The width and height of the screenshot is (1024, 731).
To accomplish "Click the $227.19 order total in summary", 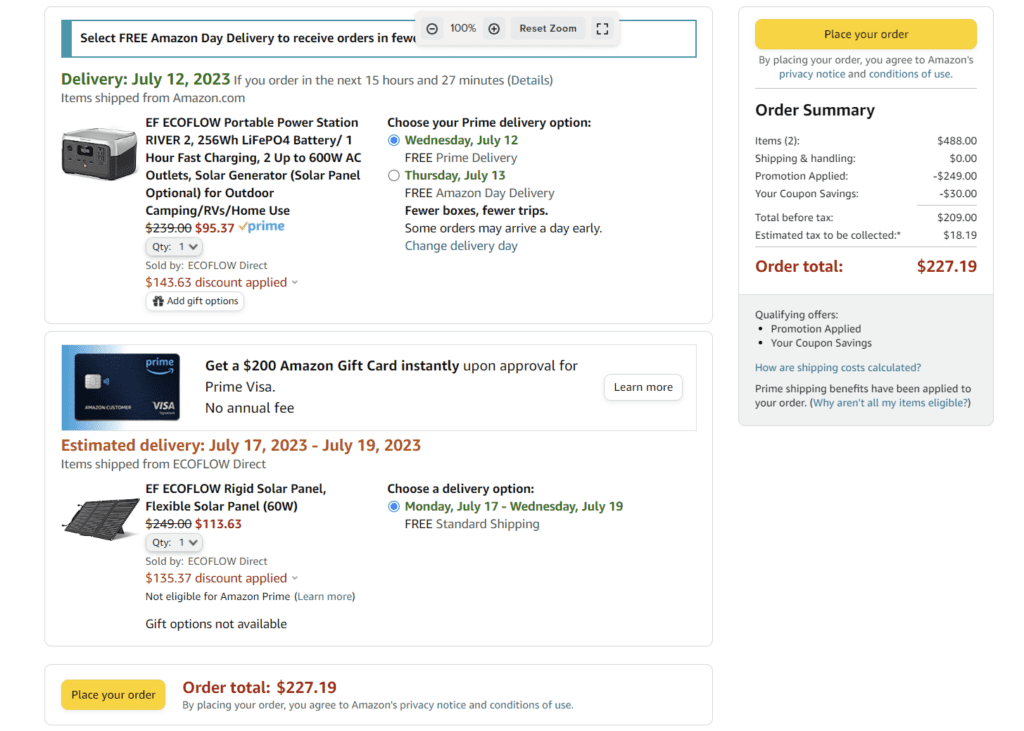I will tap(946, 267).
